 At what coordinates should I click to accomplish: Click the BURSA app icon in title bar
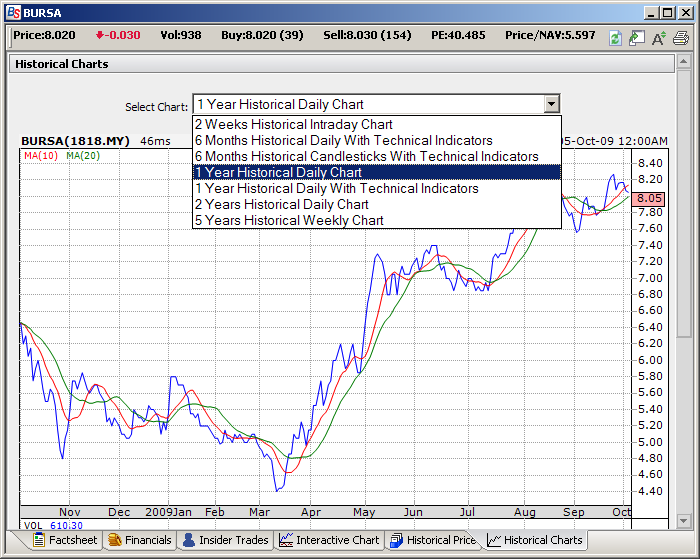pyautogui.click(x=14, y=13)
